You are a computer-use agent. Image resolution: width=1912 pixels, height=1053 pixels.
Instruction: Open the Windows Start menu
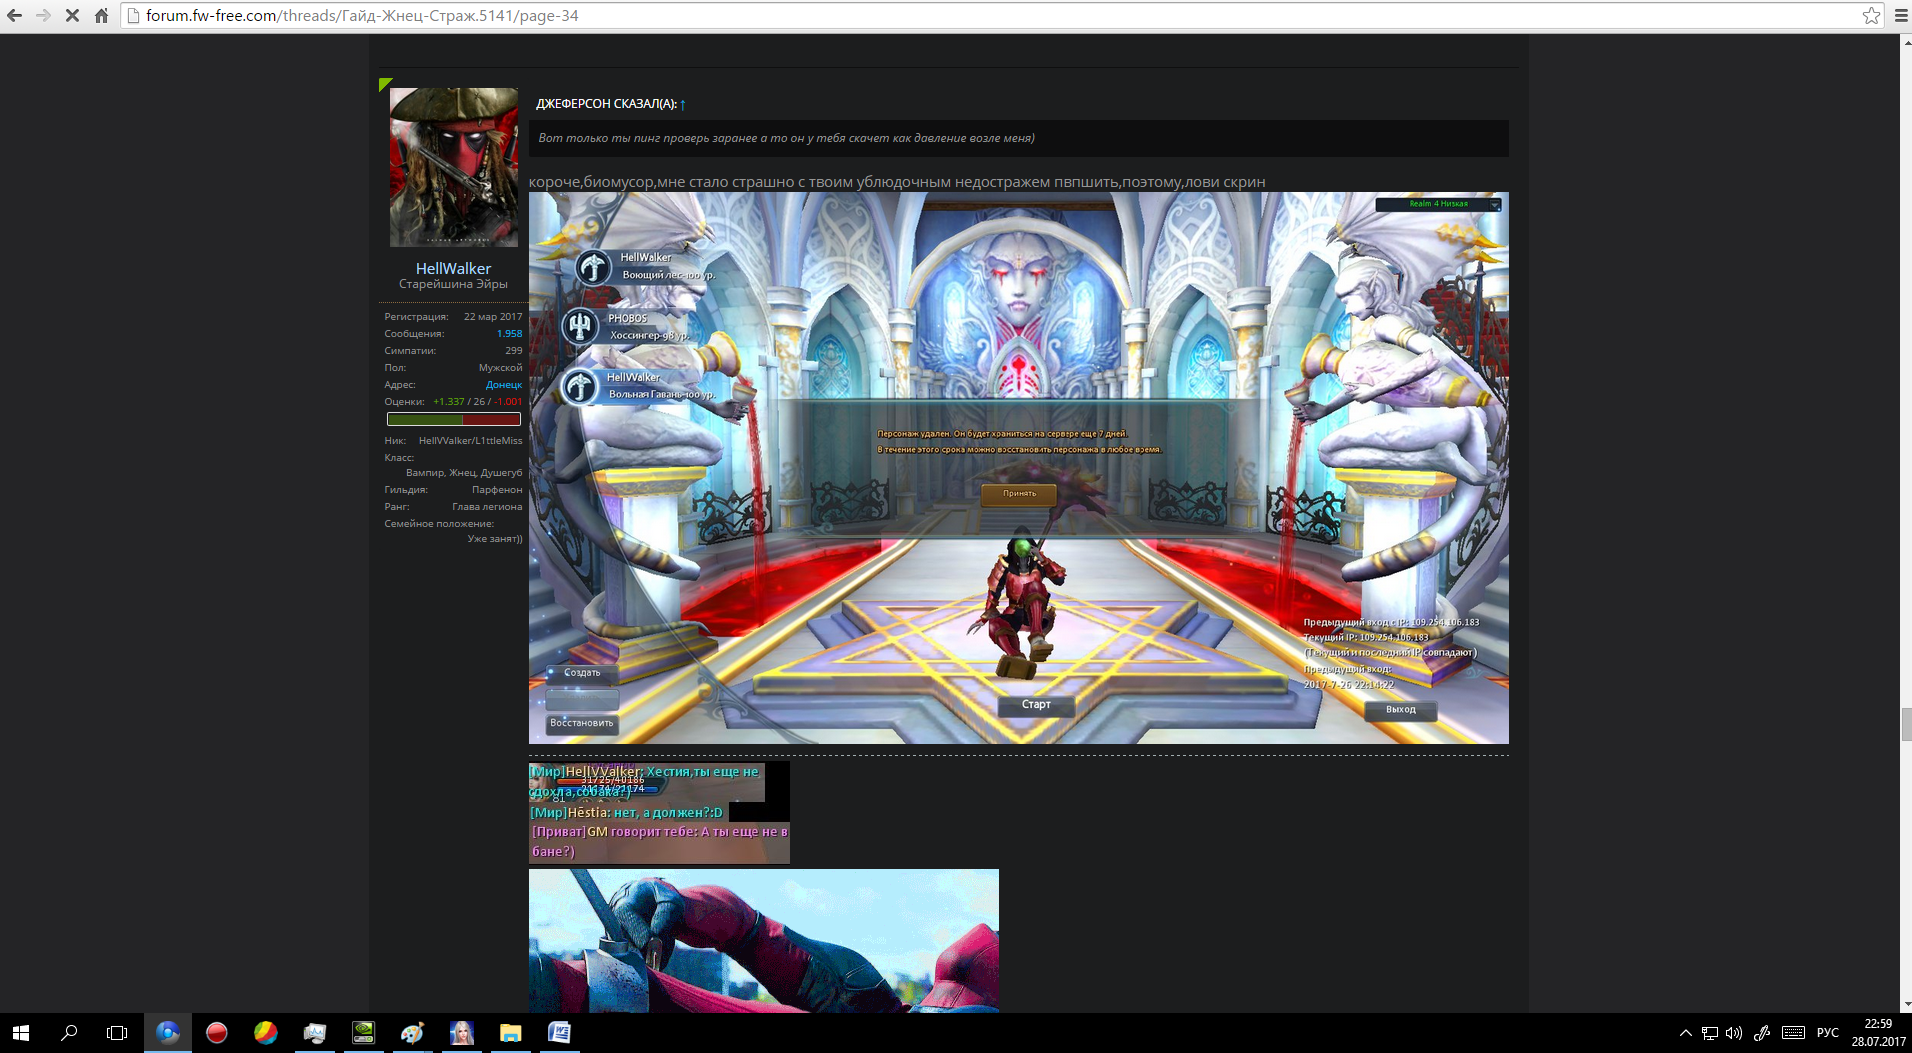21,1033
